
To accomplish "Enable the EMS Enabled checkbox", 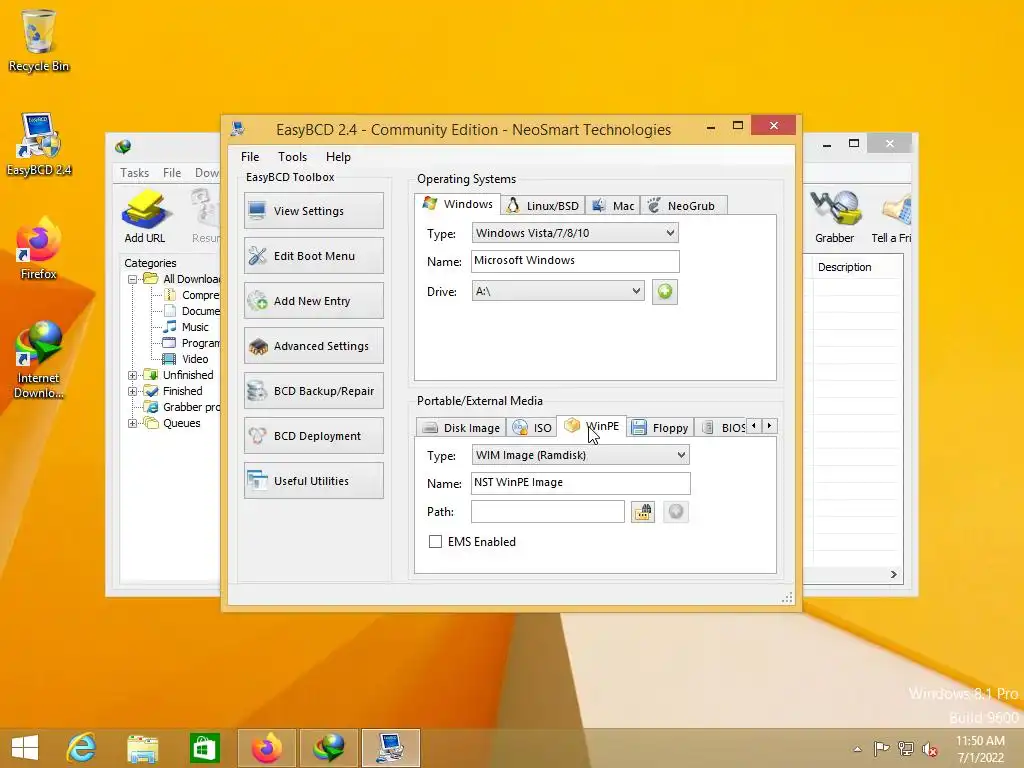I will click(435, 541).
